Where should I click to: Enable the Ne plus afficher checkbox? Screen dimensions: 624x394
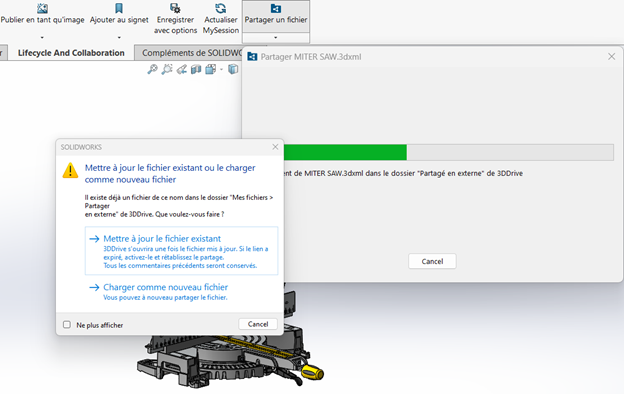67,325
